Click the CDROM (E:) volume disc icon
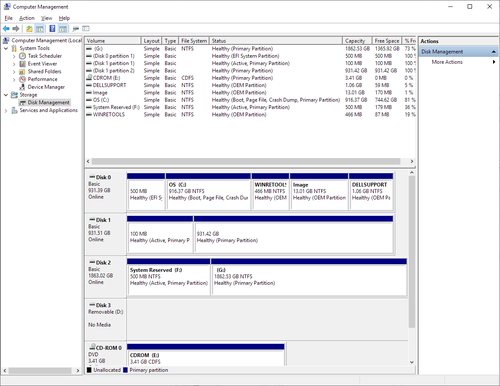Screen dimensions: 500x386 coord(89,78)
